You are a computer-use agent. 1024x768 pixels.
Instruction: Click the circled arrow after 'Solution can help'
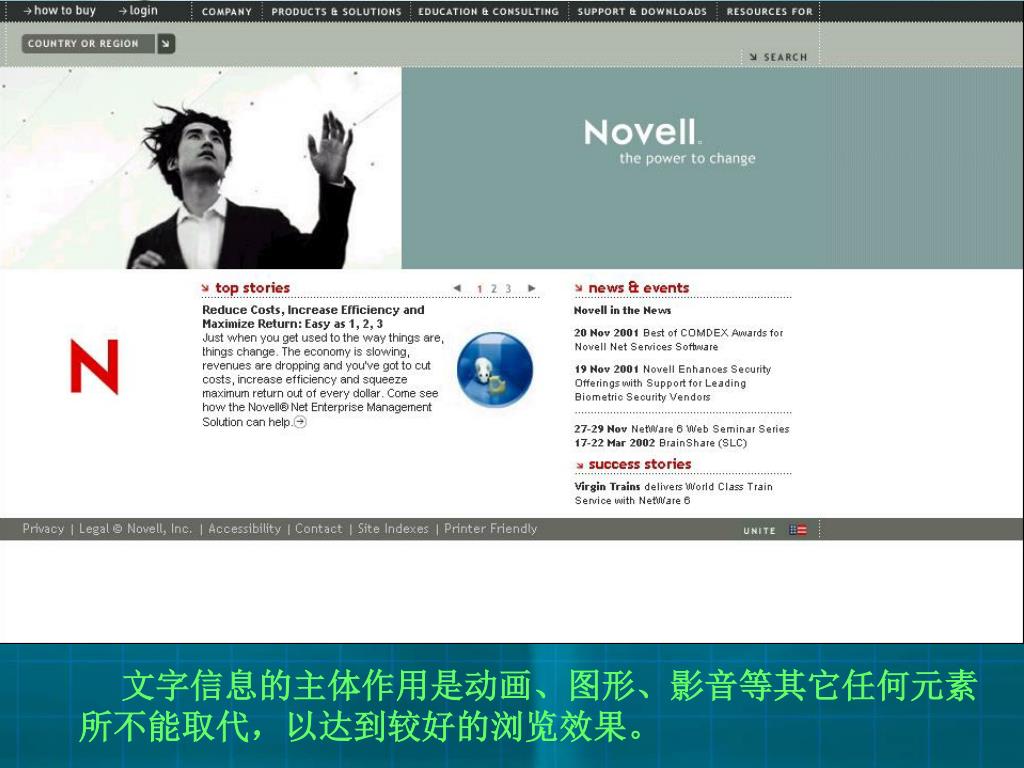pyautogui.click(x=300, y=422)
